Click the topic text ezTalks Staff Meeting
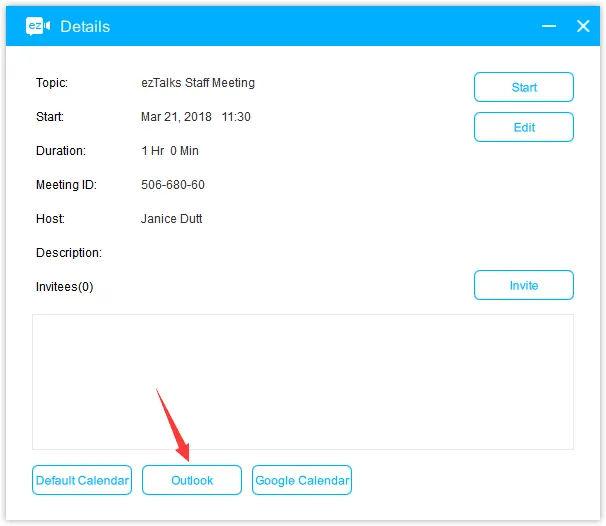This screenshot has width=606, height=526. click(198, 83)
